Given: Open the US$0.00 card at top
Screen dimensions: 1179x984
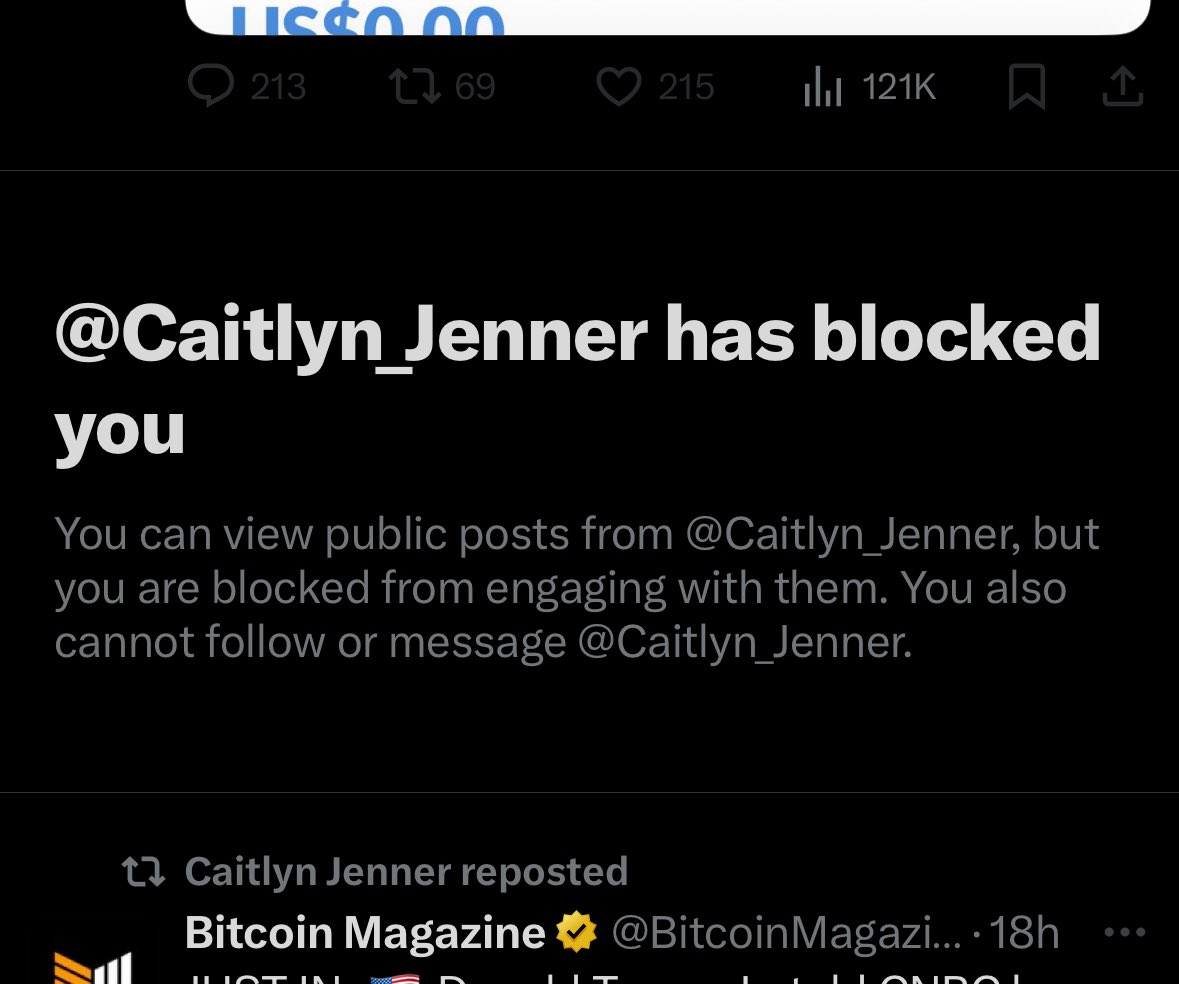Looking at the screenshot, I should (x=667, y=17).
